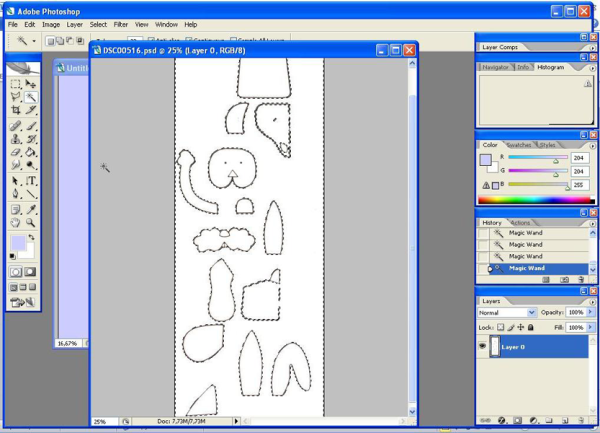
Task: Toggle lock all icon in Layers panel
Action: (x=530, y=327)
